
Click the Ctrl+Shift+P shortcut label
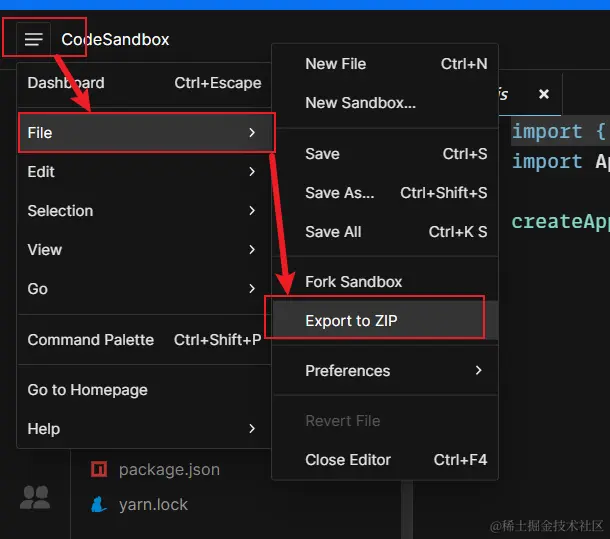pyautogui.click(x=217, y=340)
